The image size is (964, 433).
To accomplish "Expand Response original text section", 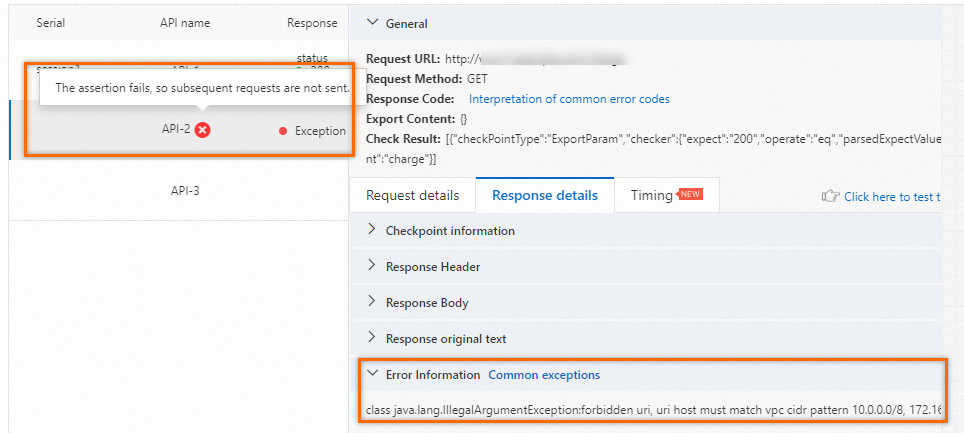I will tap(373, 338).
